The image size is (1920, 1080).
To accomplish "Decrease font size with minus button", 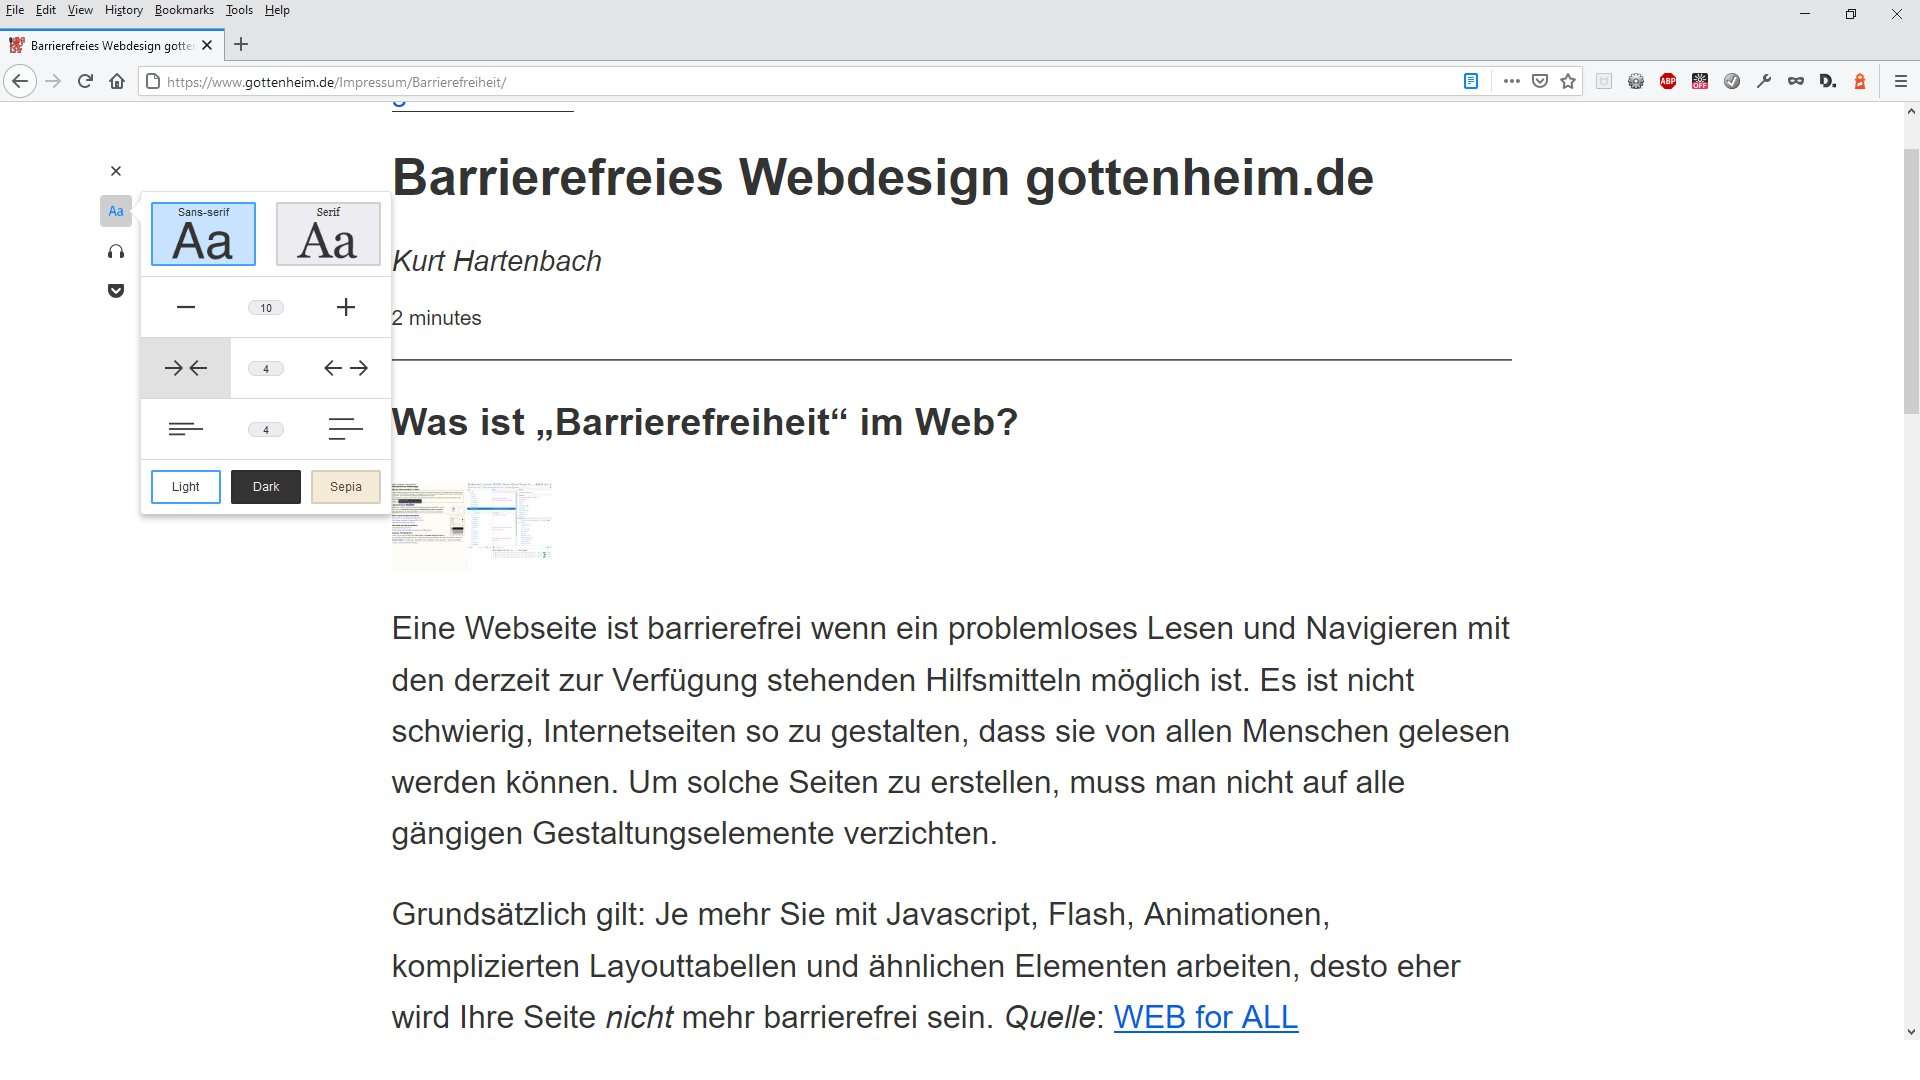I will point(186,308).
